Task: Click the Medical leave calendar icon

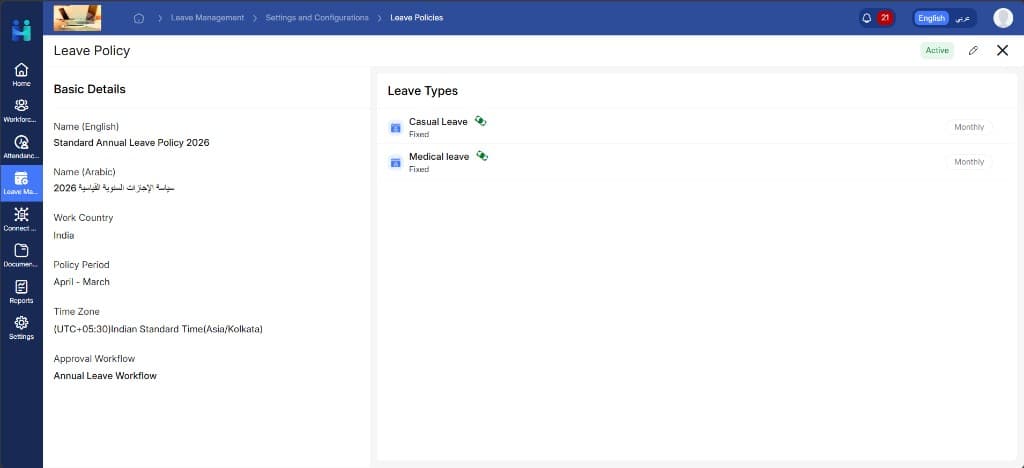Action: 395,162
